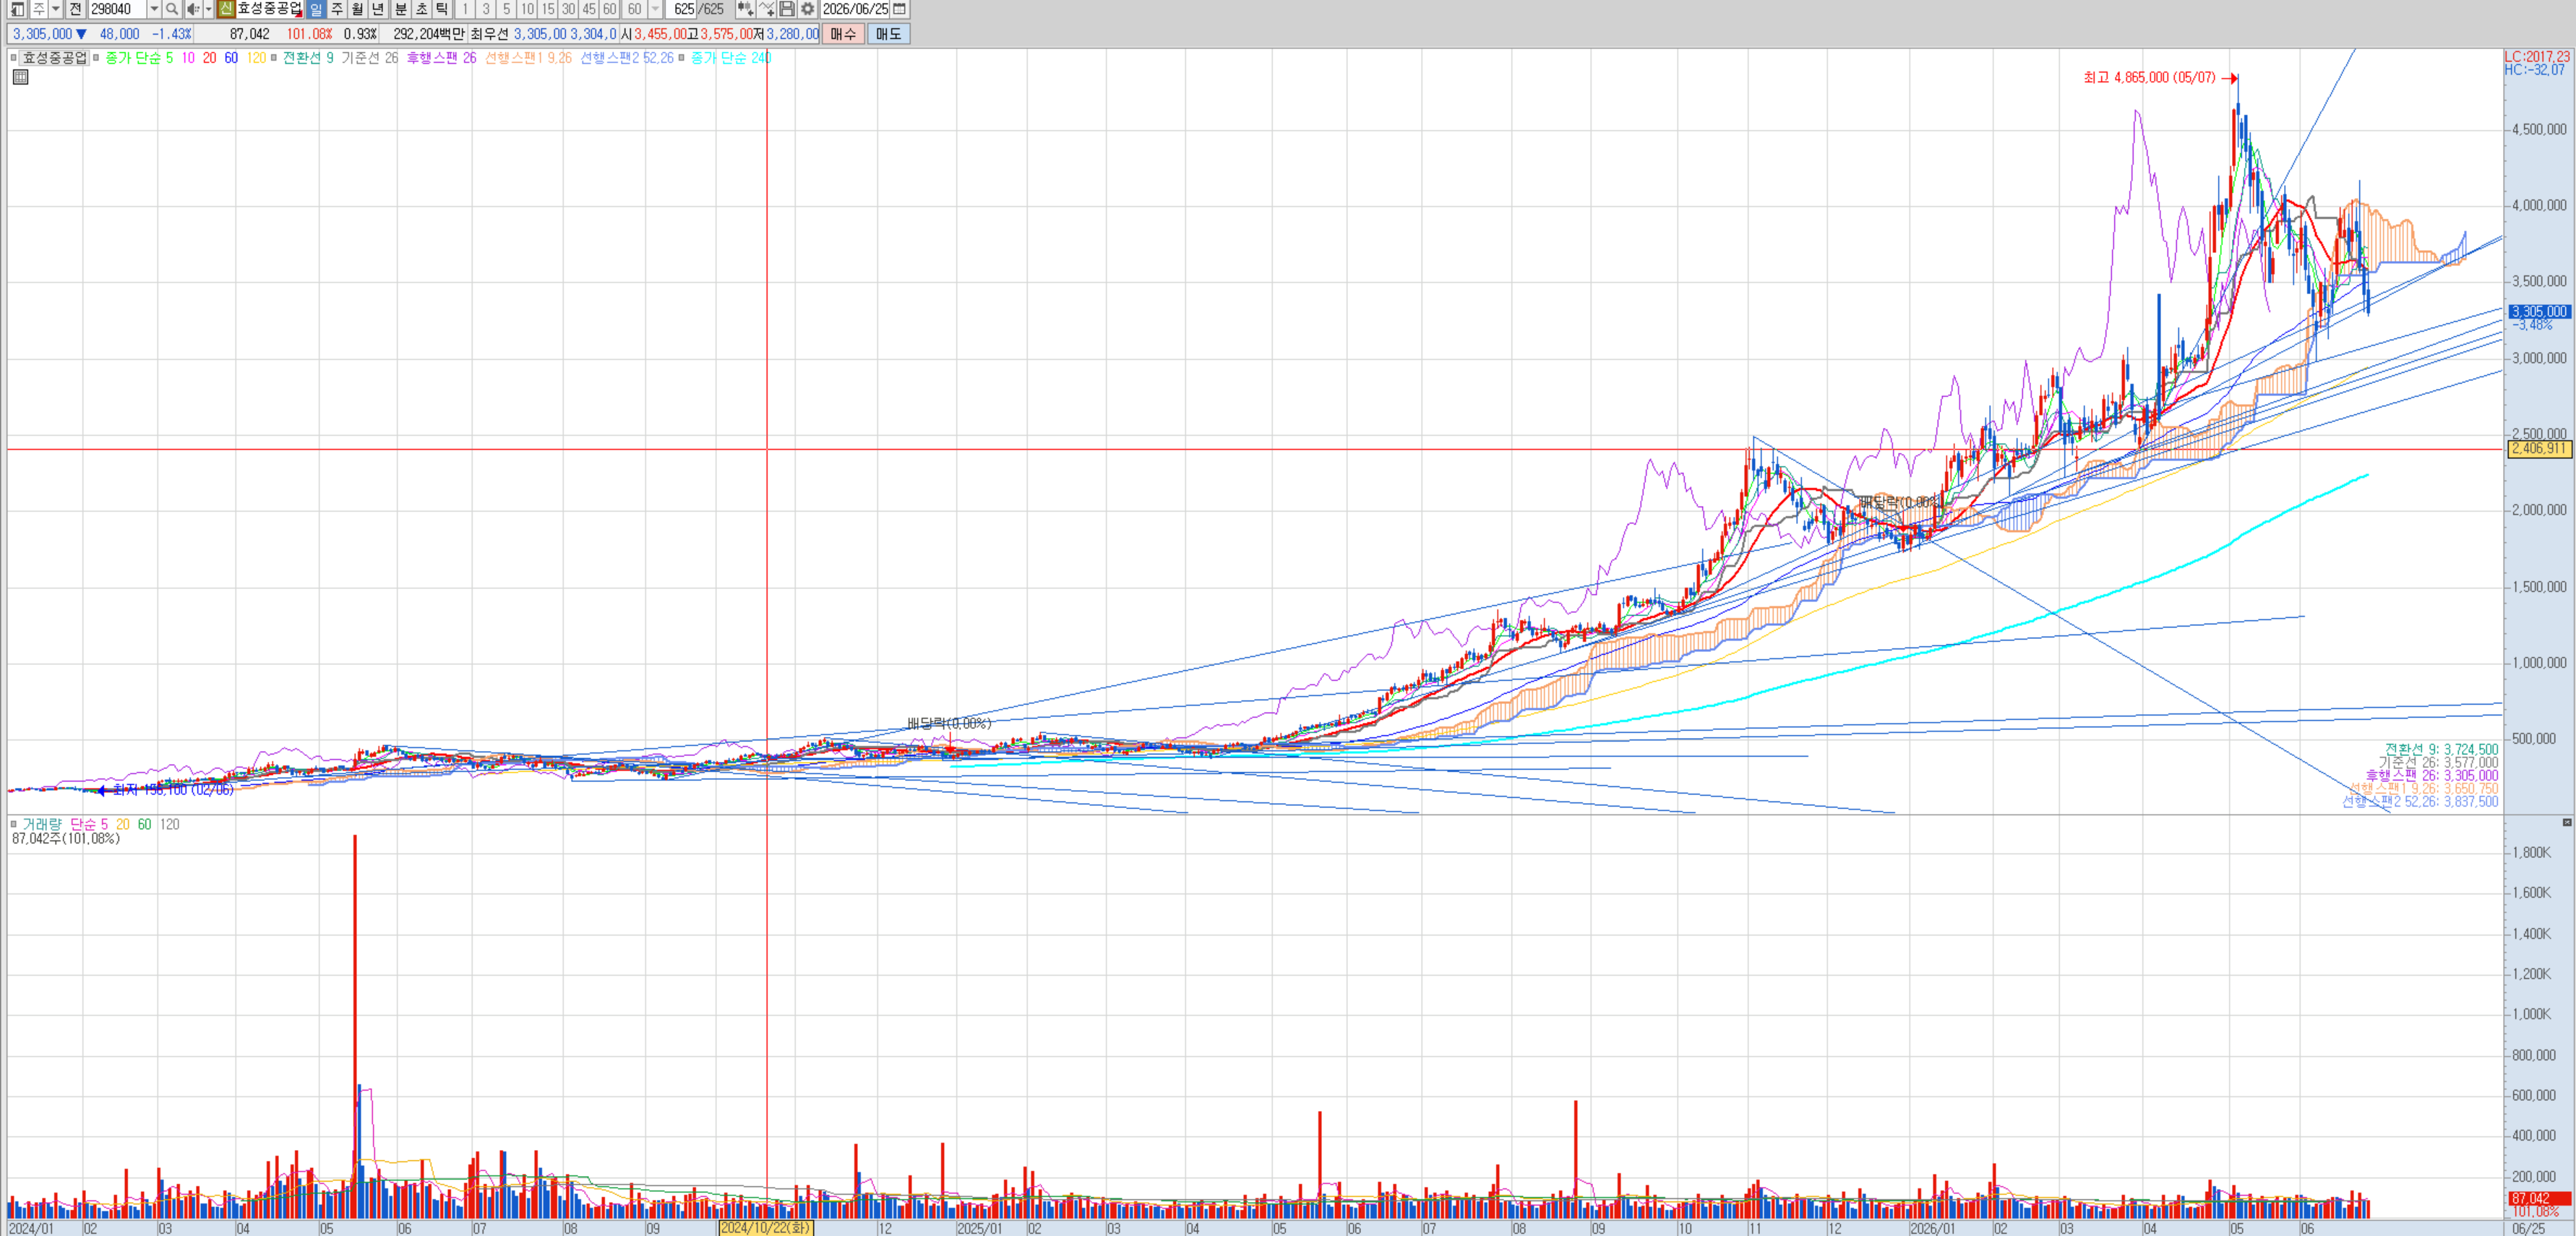Toggle the 종가 단순 240 moving average marker
The height and width of the screenshot is (1236, 2576).
(682, 58)
